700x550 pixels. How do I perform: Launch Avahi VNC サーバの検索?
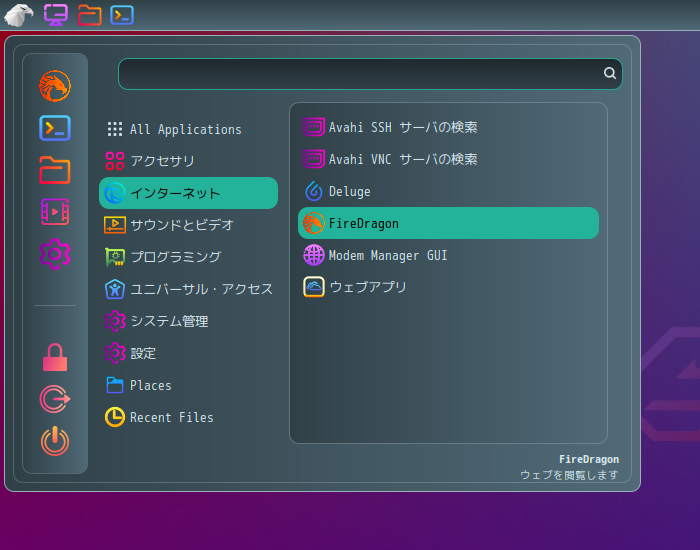[x=448, y=159]
